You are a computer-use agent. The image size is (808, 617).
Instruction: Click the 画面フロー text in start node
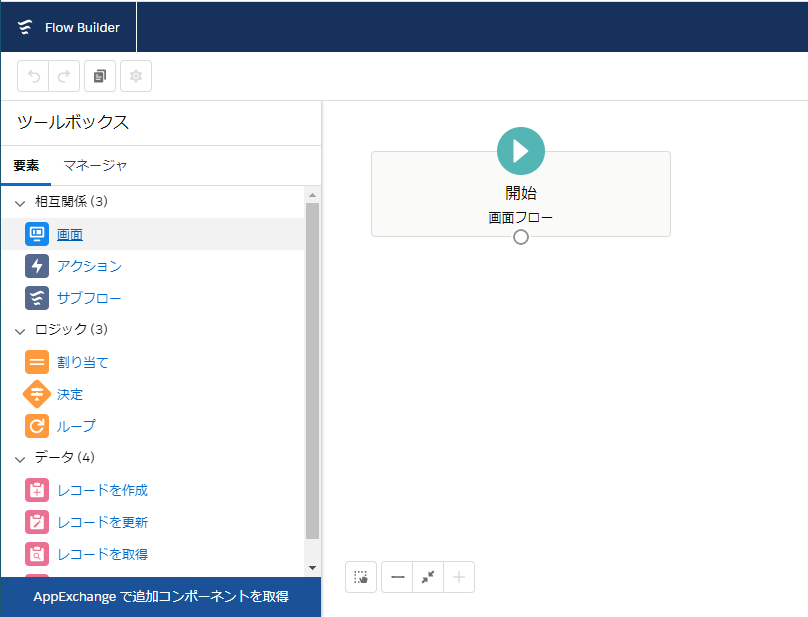coord(520,218)
